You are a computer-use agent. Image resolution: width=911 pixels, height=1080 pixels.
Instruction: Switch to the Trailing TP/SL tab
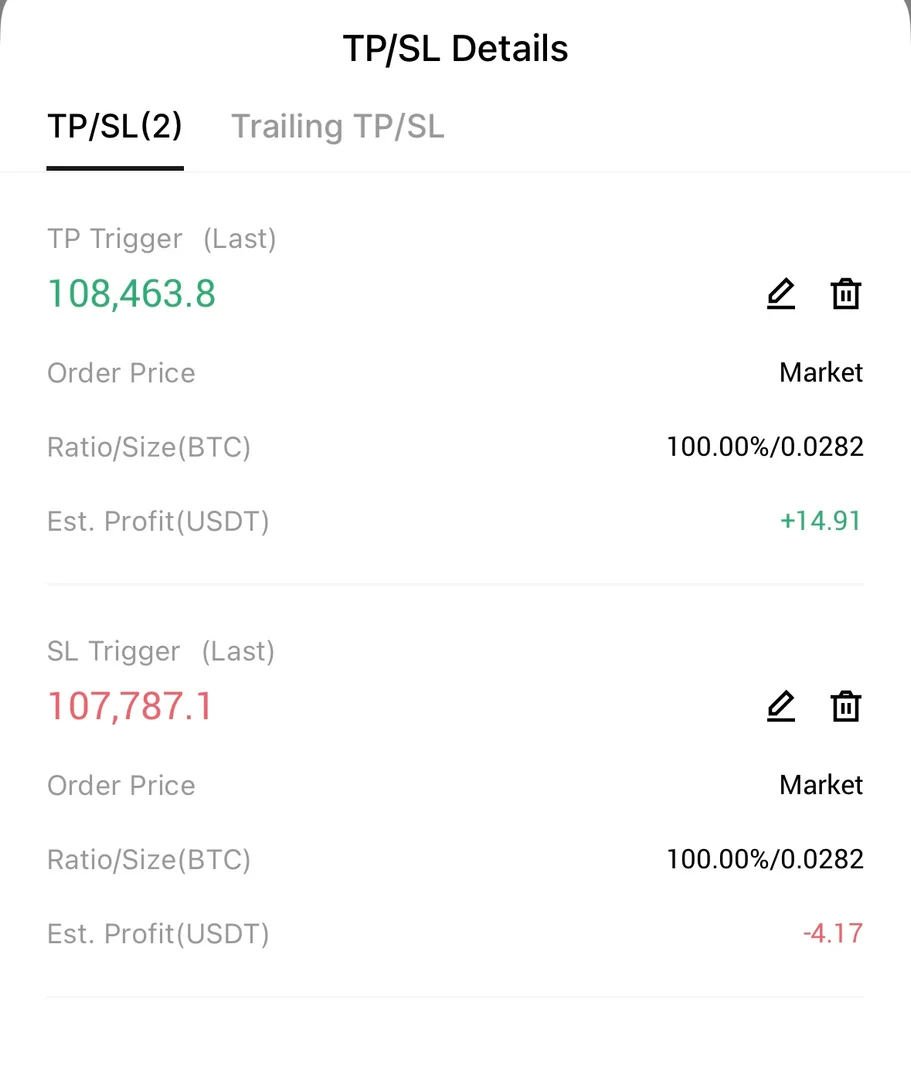pyautogui.click(x=338, y=127)
